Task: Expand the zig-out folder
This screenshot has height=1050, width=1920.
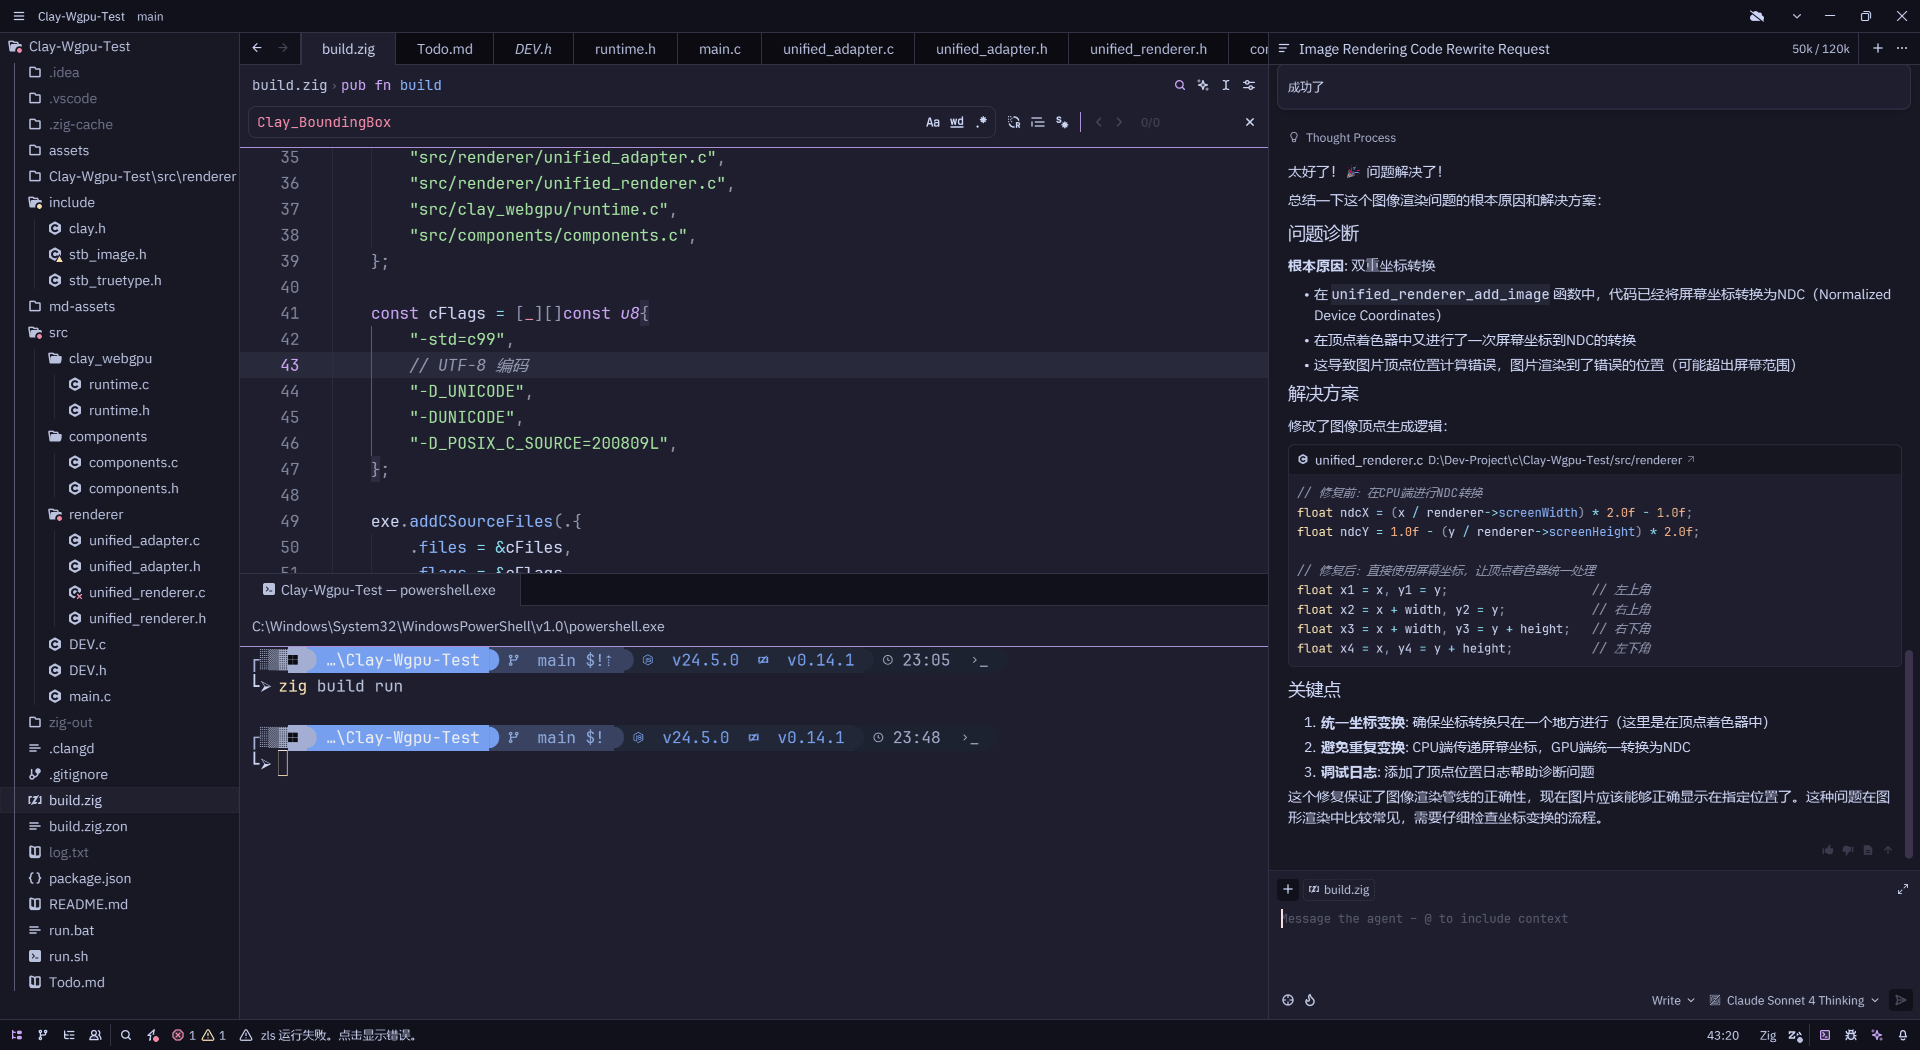Action: (70, 722)
